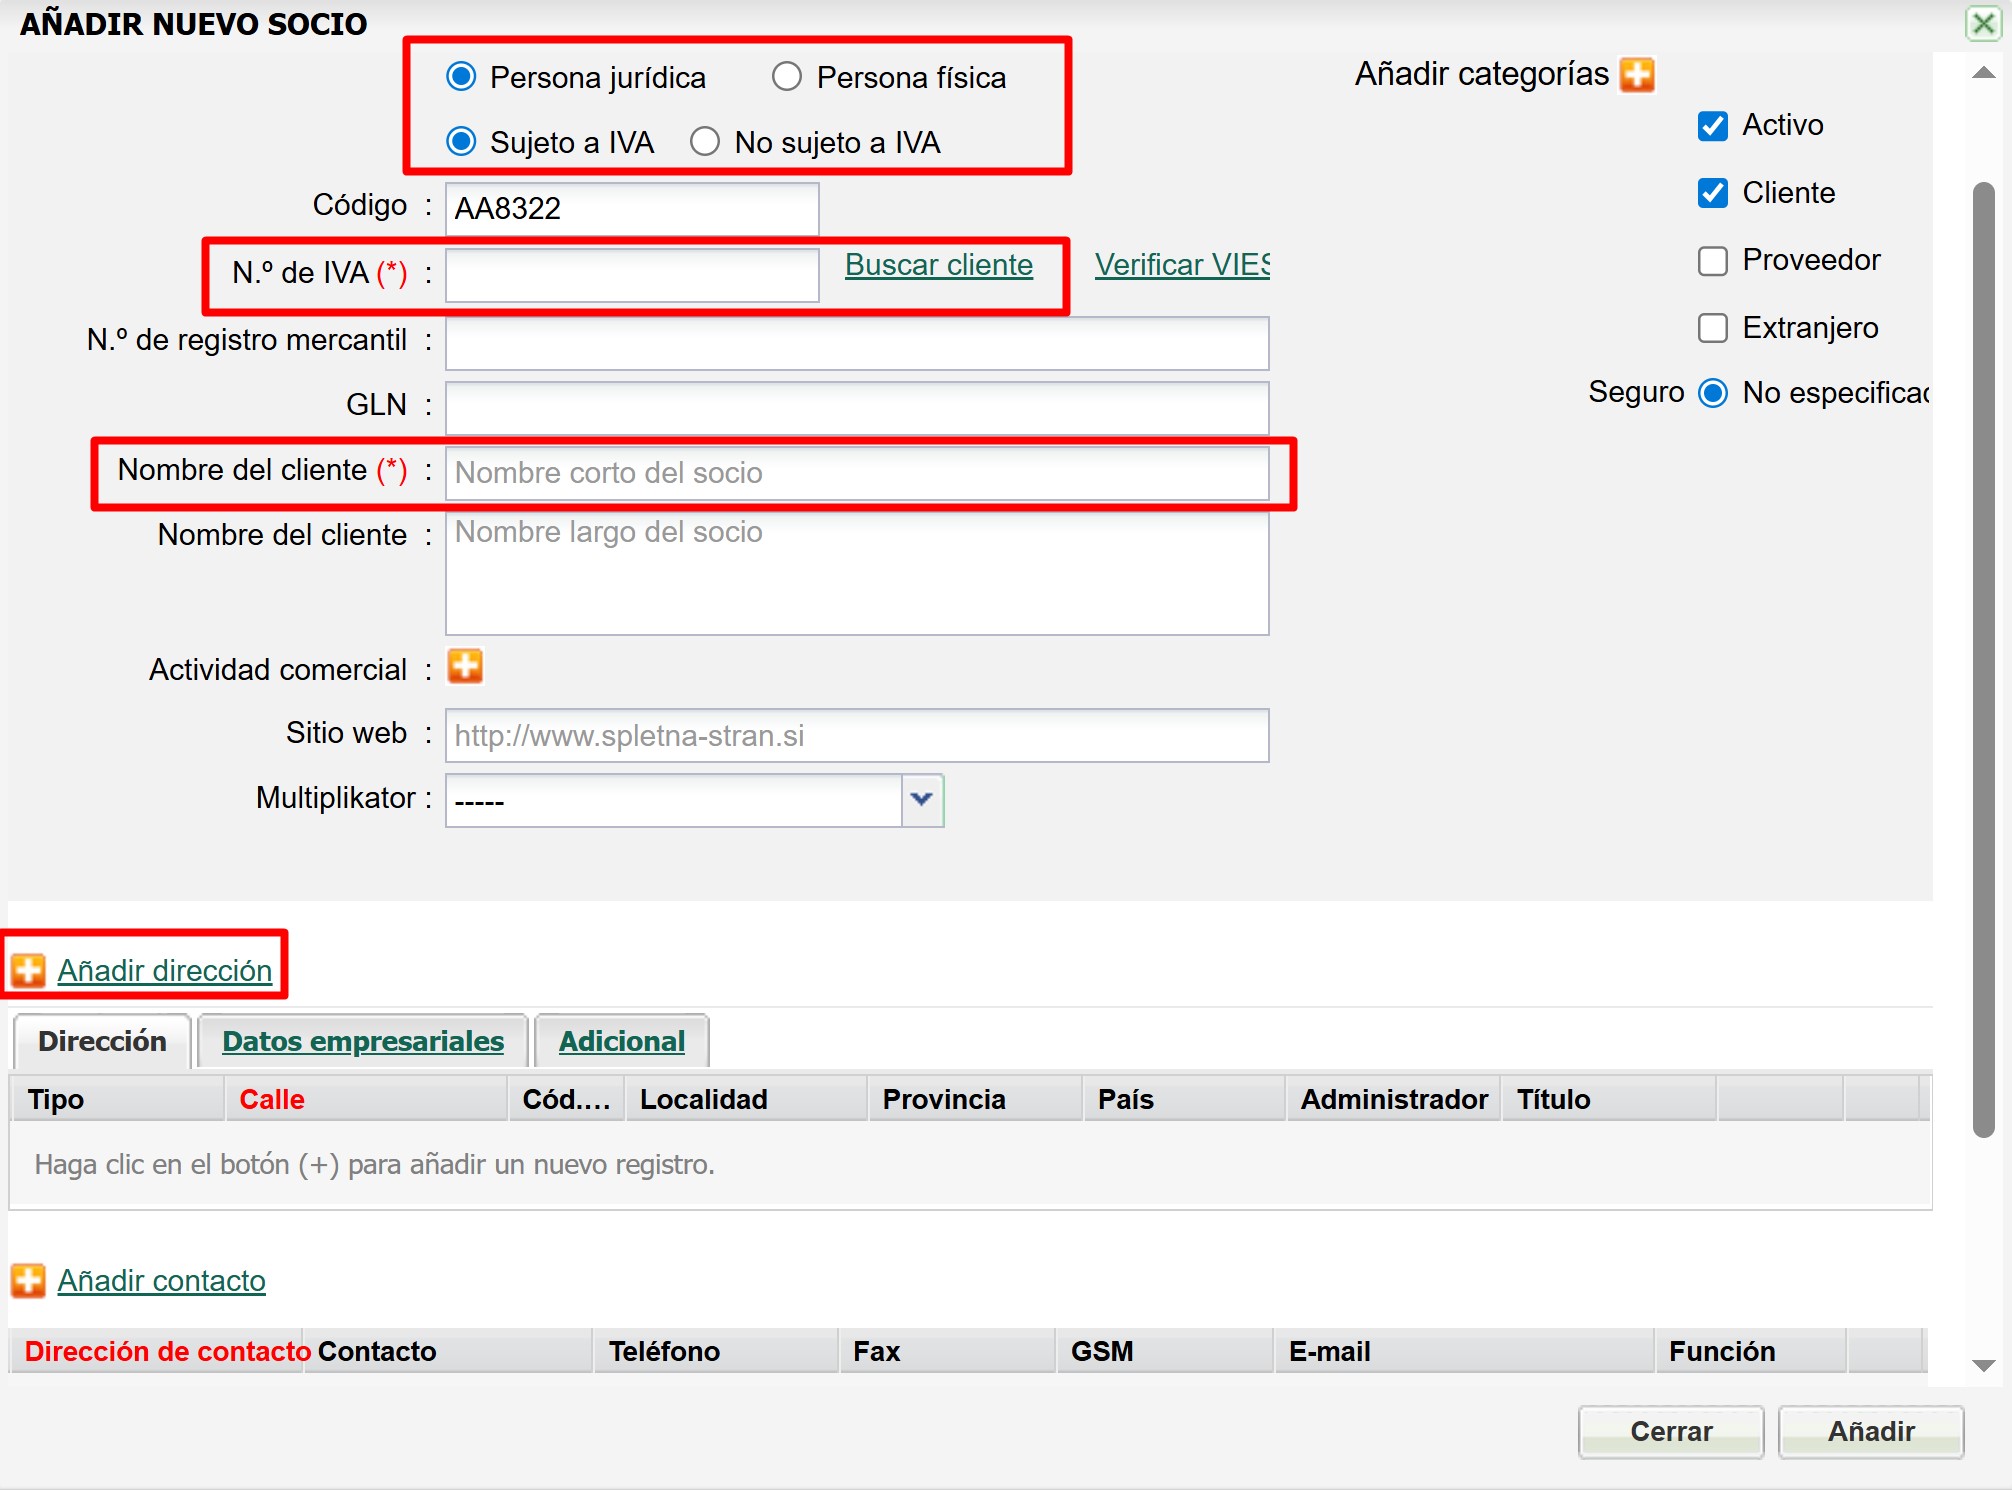The image size is (2012, 1490).
Task: Open the Adicional tab
Action: (x=621, y=1041)
